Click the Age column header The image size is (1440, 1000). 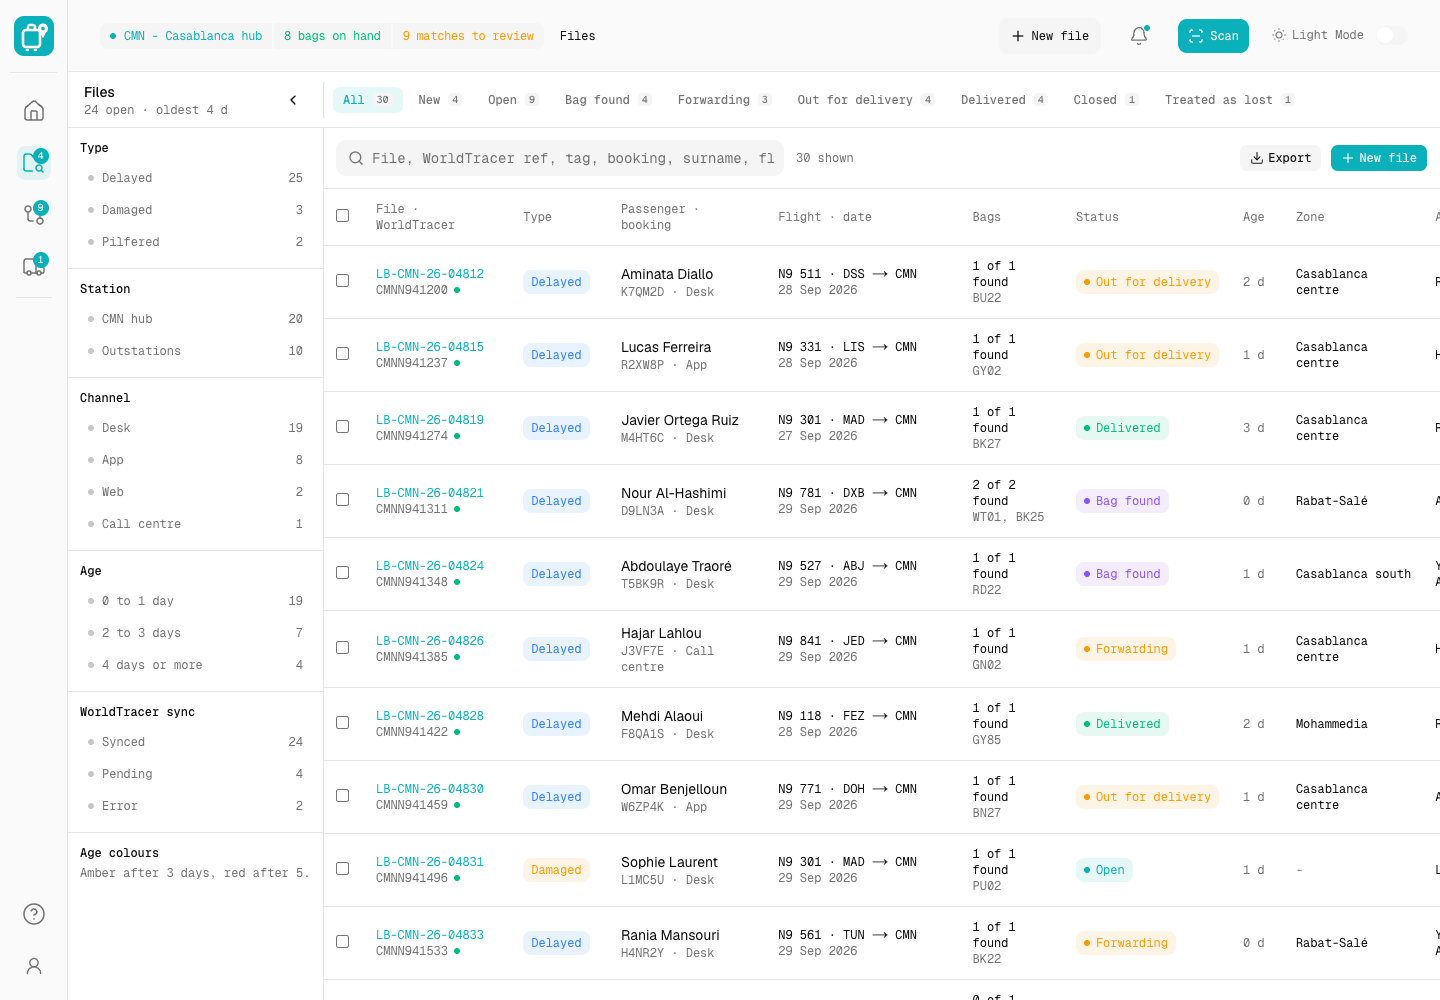pyautogui.click(x=1254, y=217)
